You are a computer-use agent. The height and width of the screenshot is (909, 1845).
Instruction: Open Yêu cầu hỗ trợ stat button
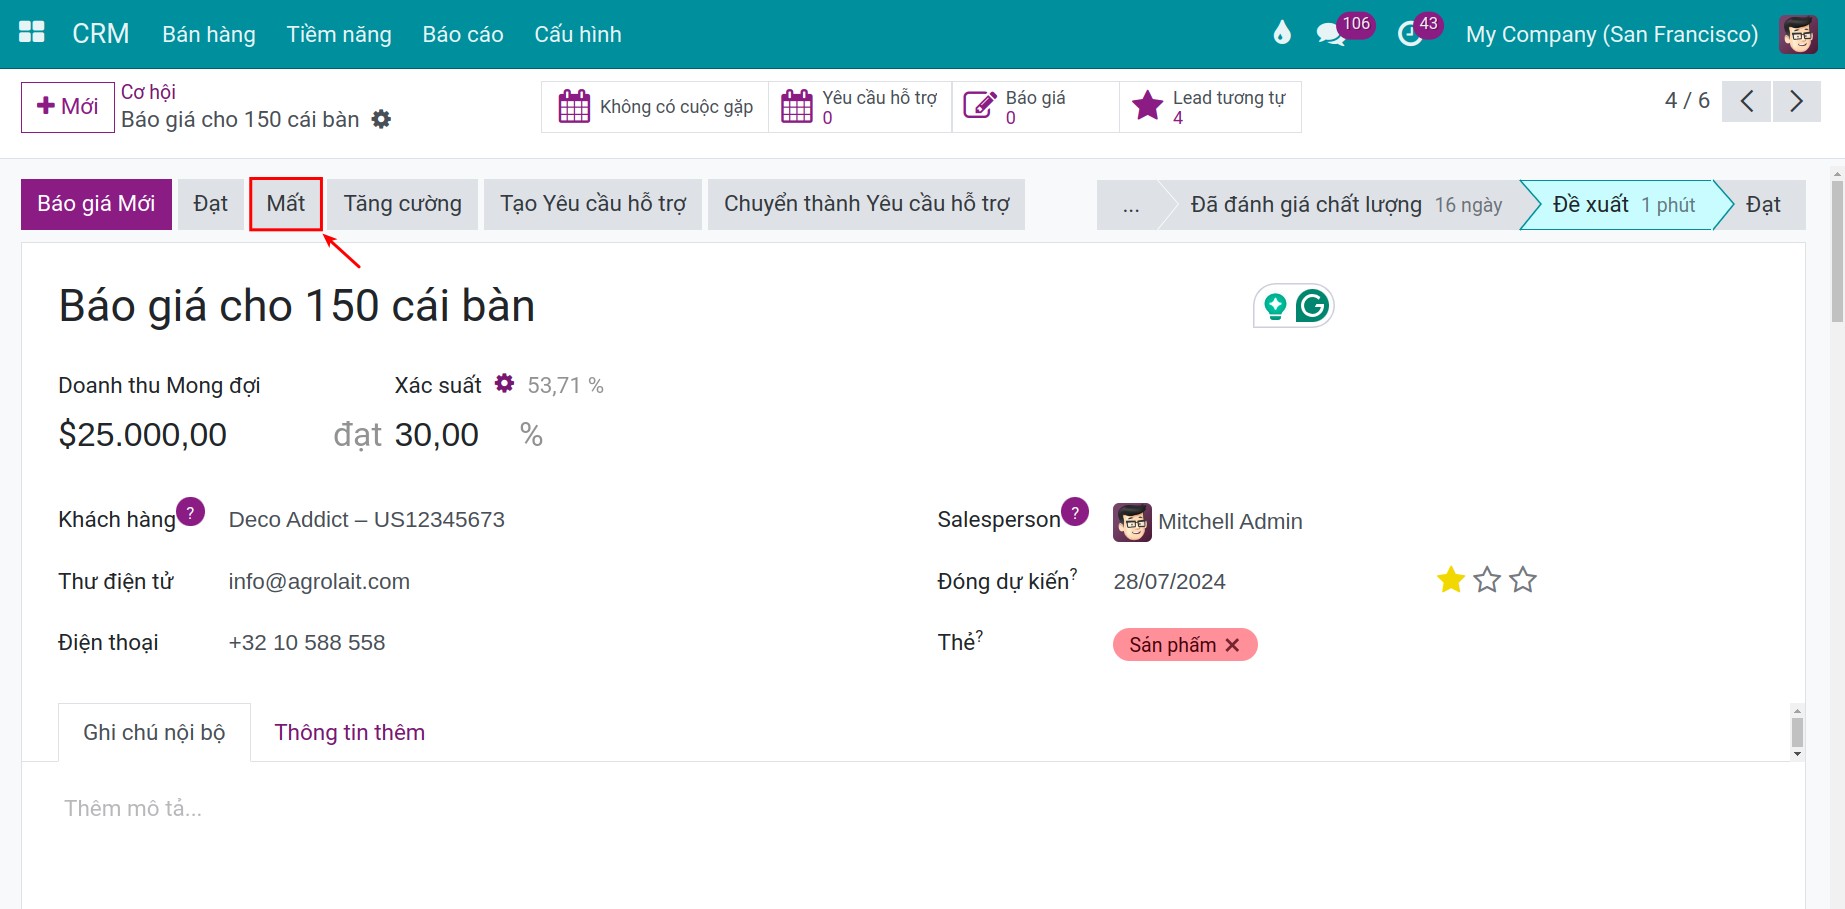click(x=860, y=107)
